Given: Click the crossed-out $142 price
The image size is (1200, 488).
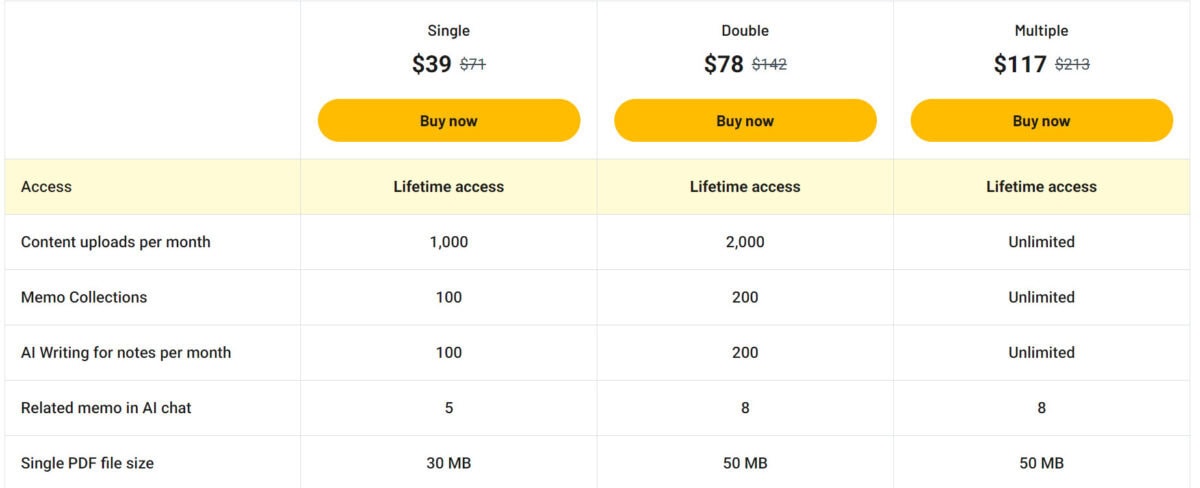Looking at the screenshot, I should 769,65.
